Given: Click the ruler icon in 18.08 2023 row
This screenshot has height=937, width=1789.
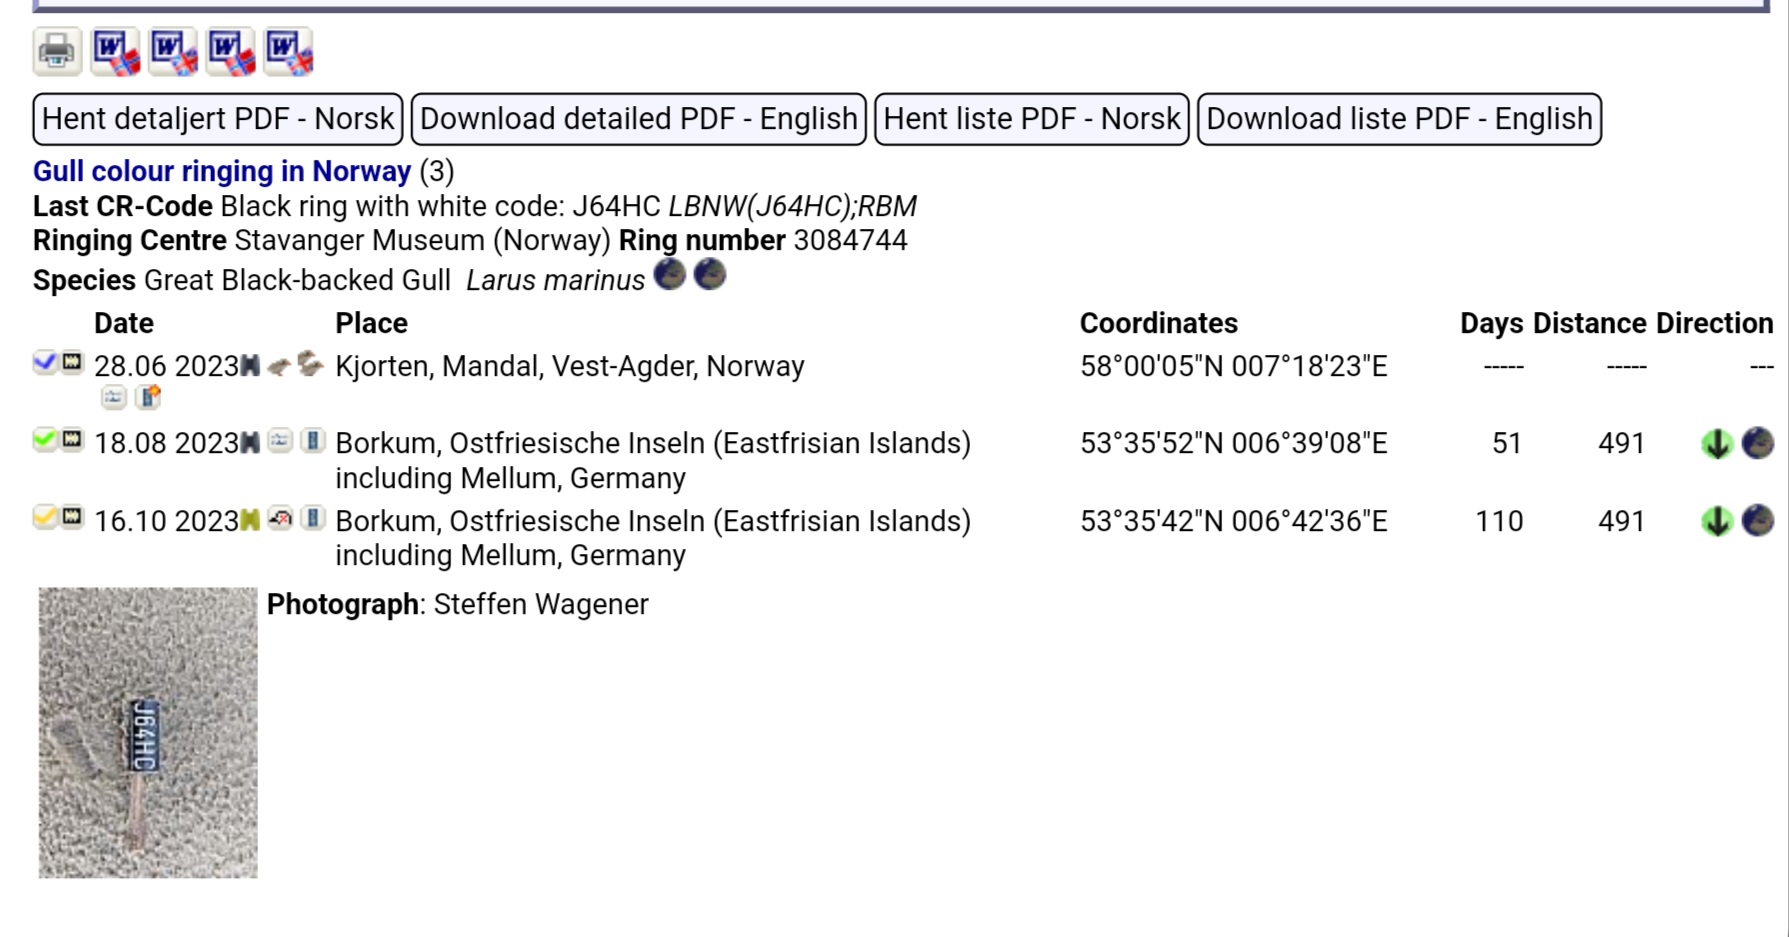Looking at the screenshot, I should tap(313, 441).
